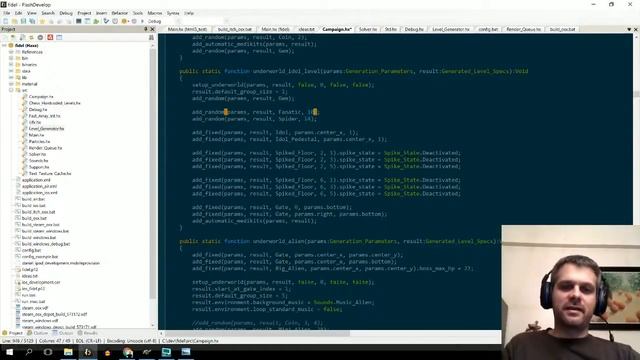The width and height of the screenshot is (640, 360).
Task: Switch to the Outline panel tab
Action: point(38,333)
